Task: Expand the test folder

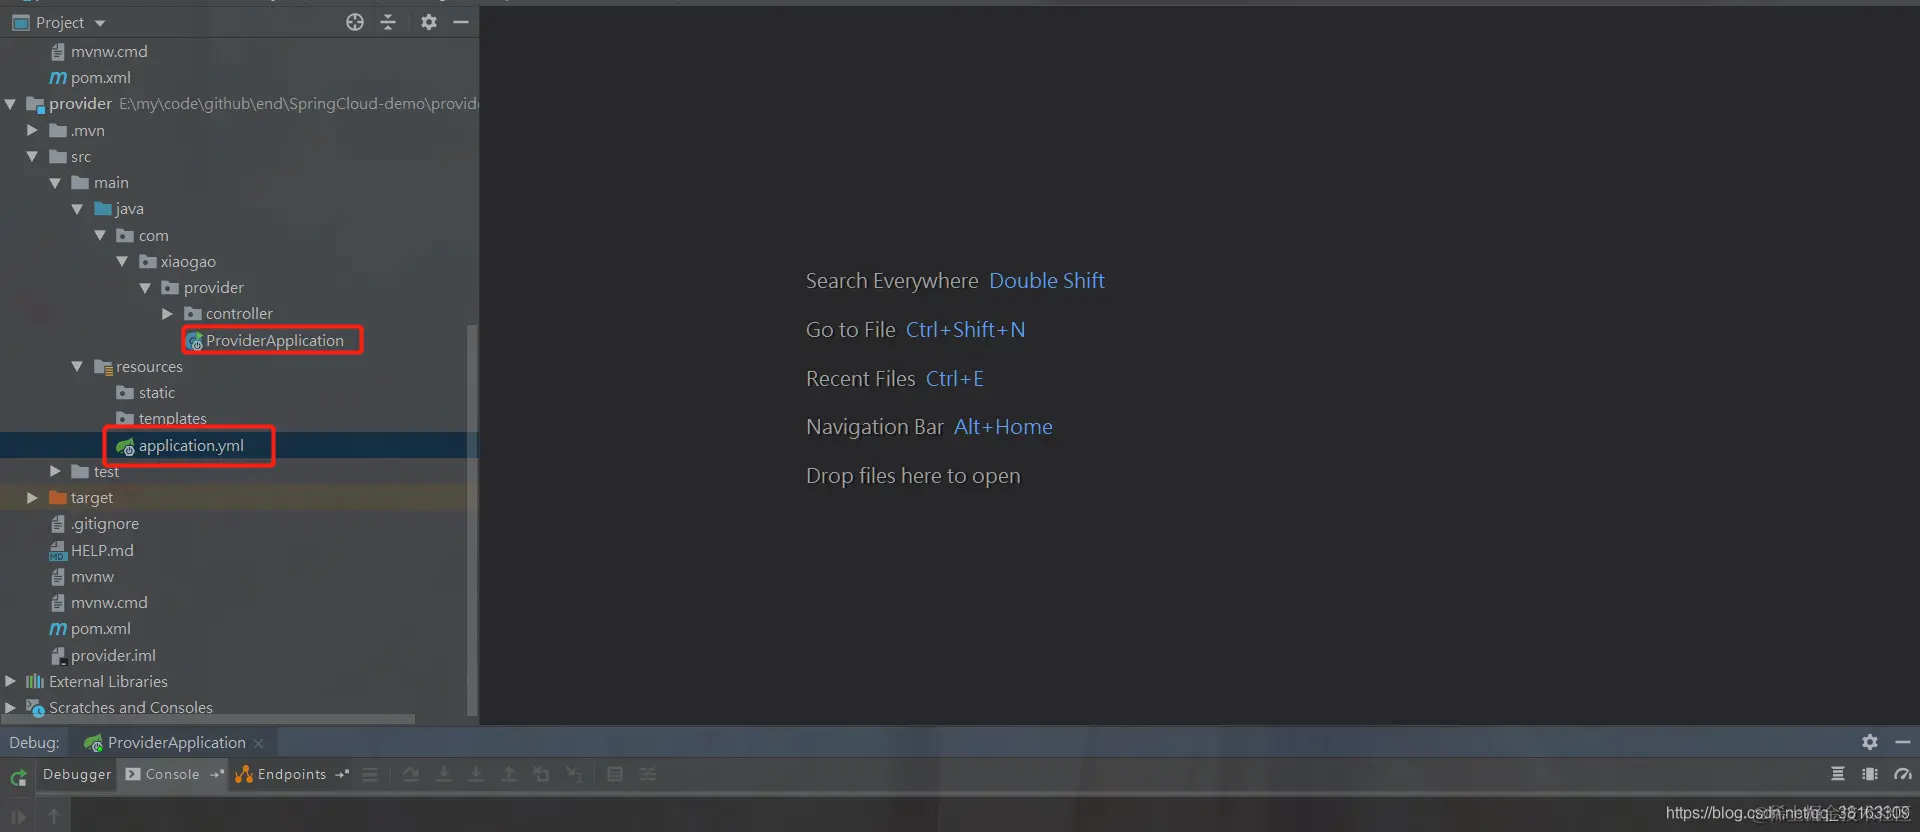Action: pos(55,471)
